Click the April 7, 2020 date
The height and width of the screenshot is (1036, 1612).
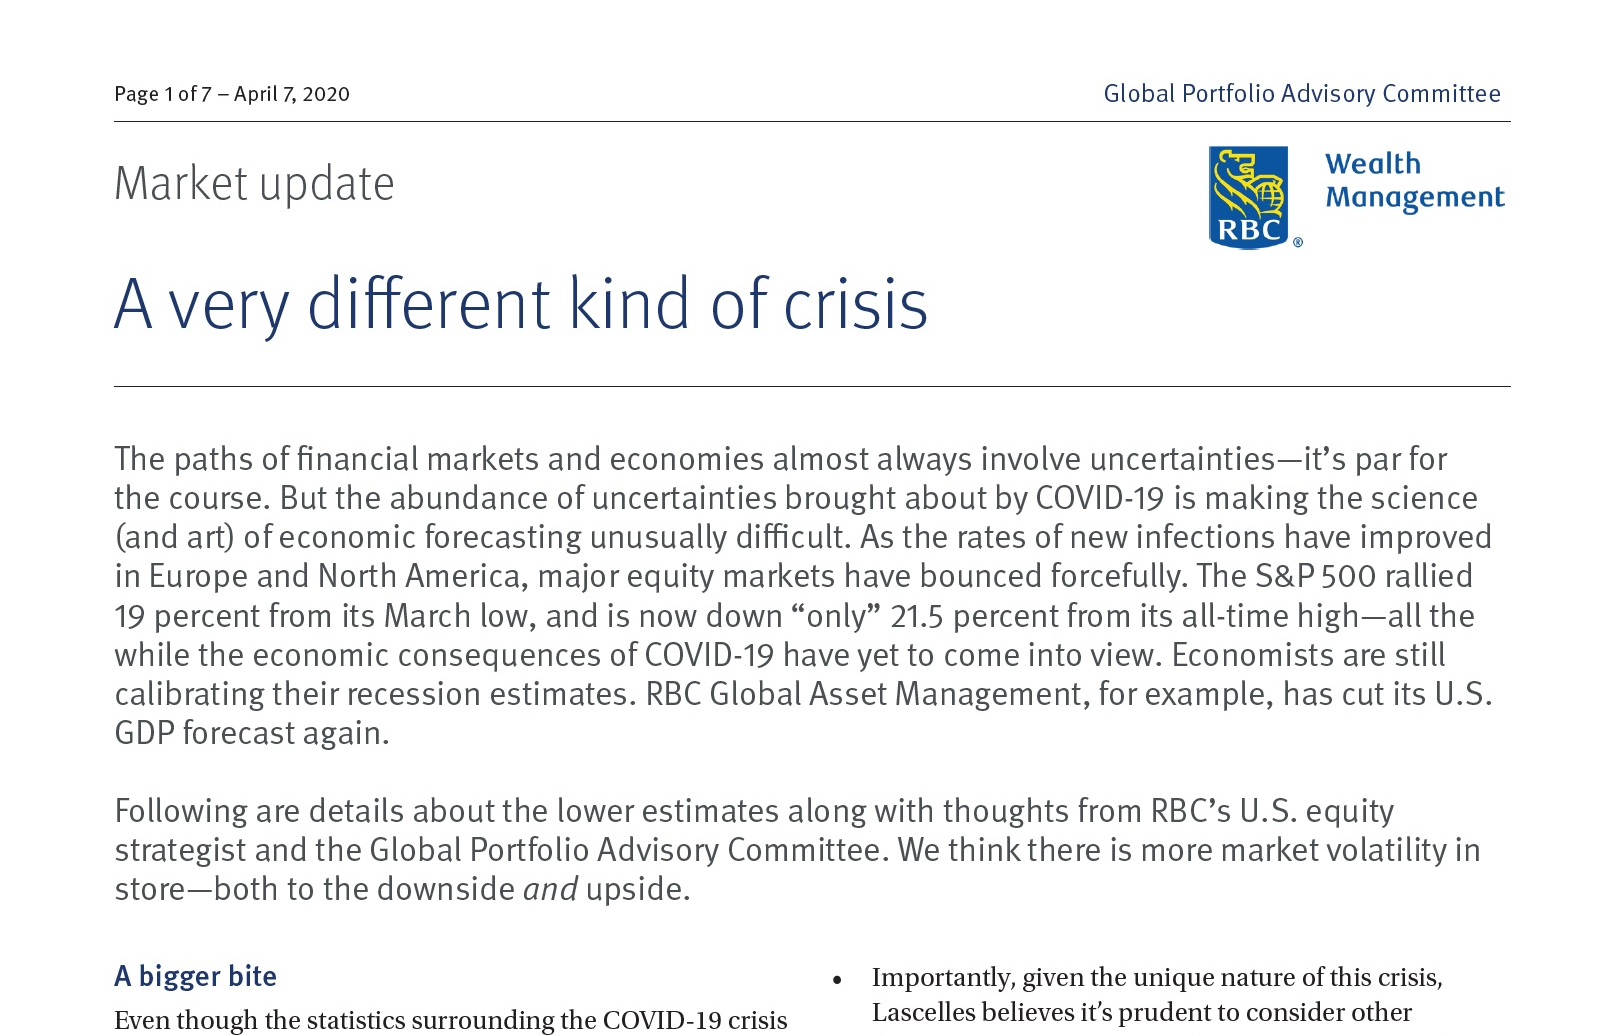(x=292, y=94)
